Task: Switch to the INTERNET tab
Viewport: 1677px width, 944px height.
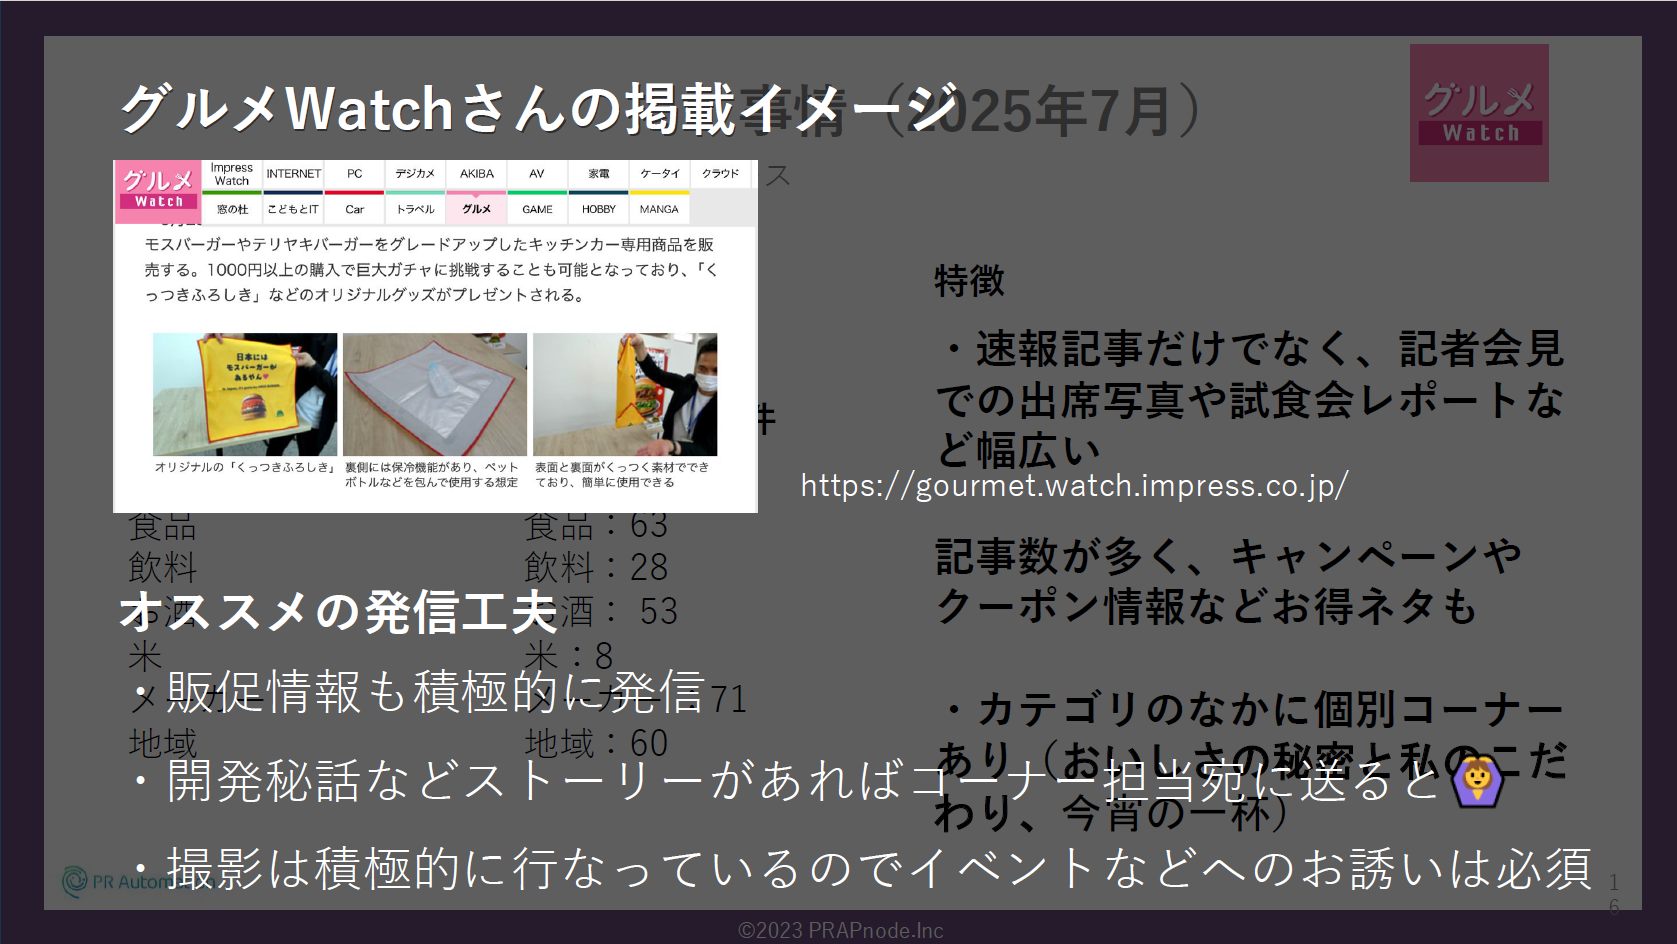Action: click(293, 174)
